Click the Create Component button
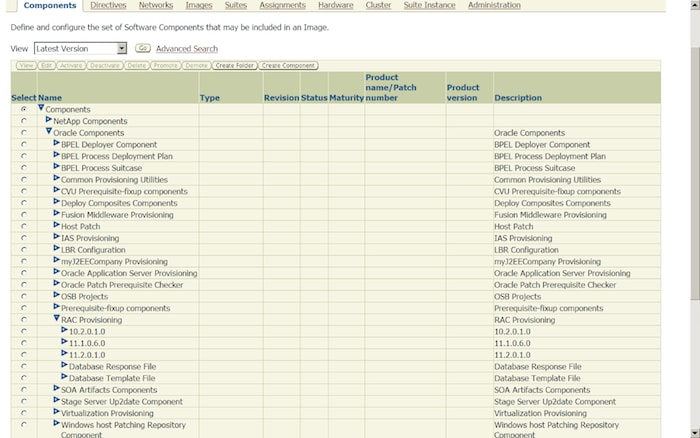 click(x=288, y=66)
